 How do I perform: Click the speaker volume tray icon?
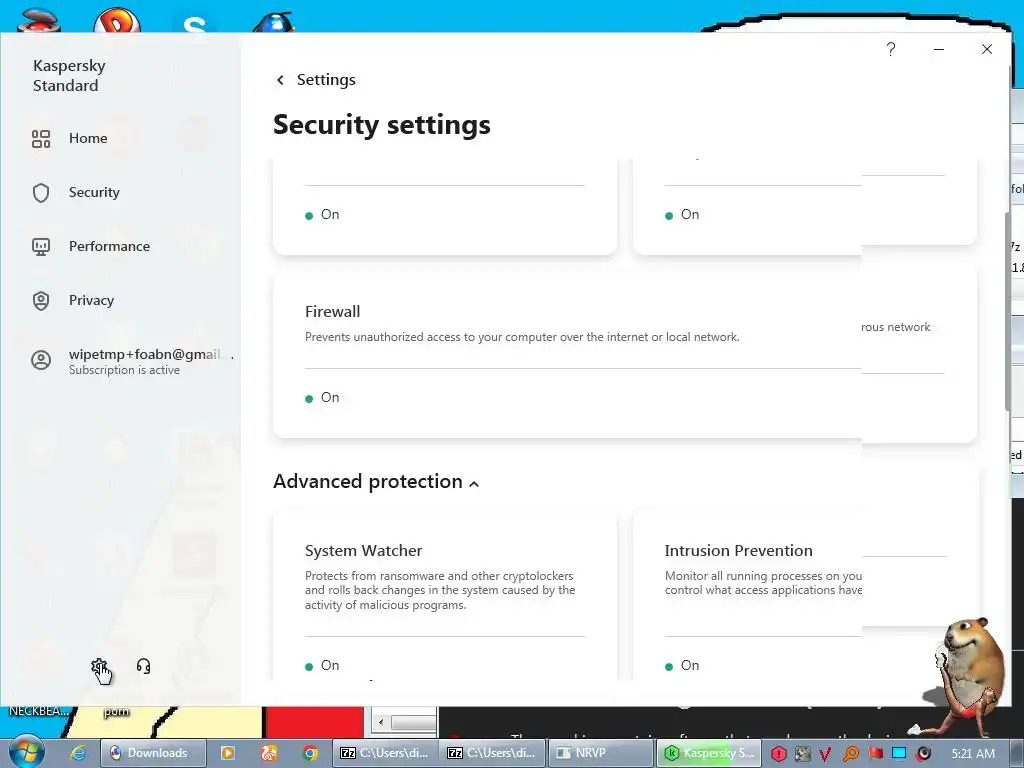[x=923, y=754]
